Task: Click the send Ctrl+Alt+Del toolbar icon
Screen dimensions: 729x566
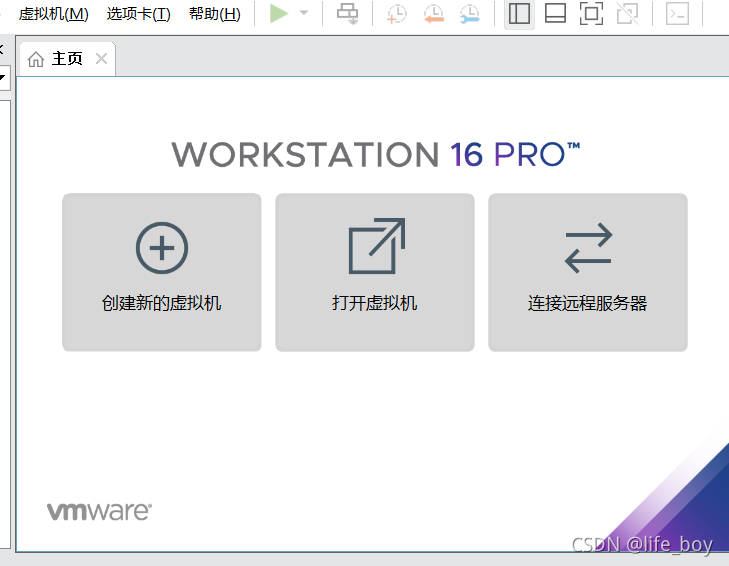Action: point(347,13)
